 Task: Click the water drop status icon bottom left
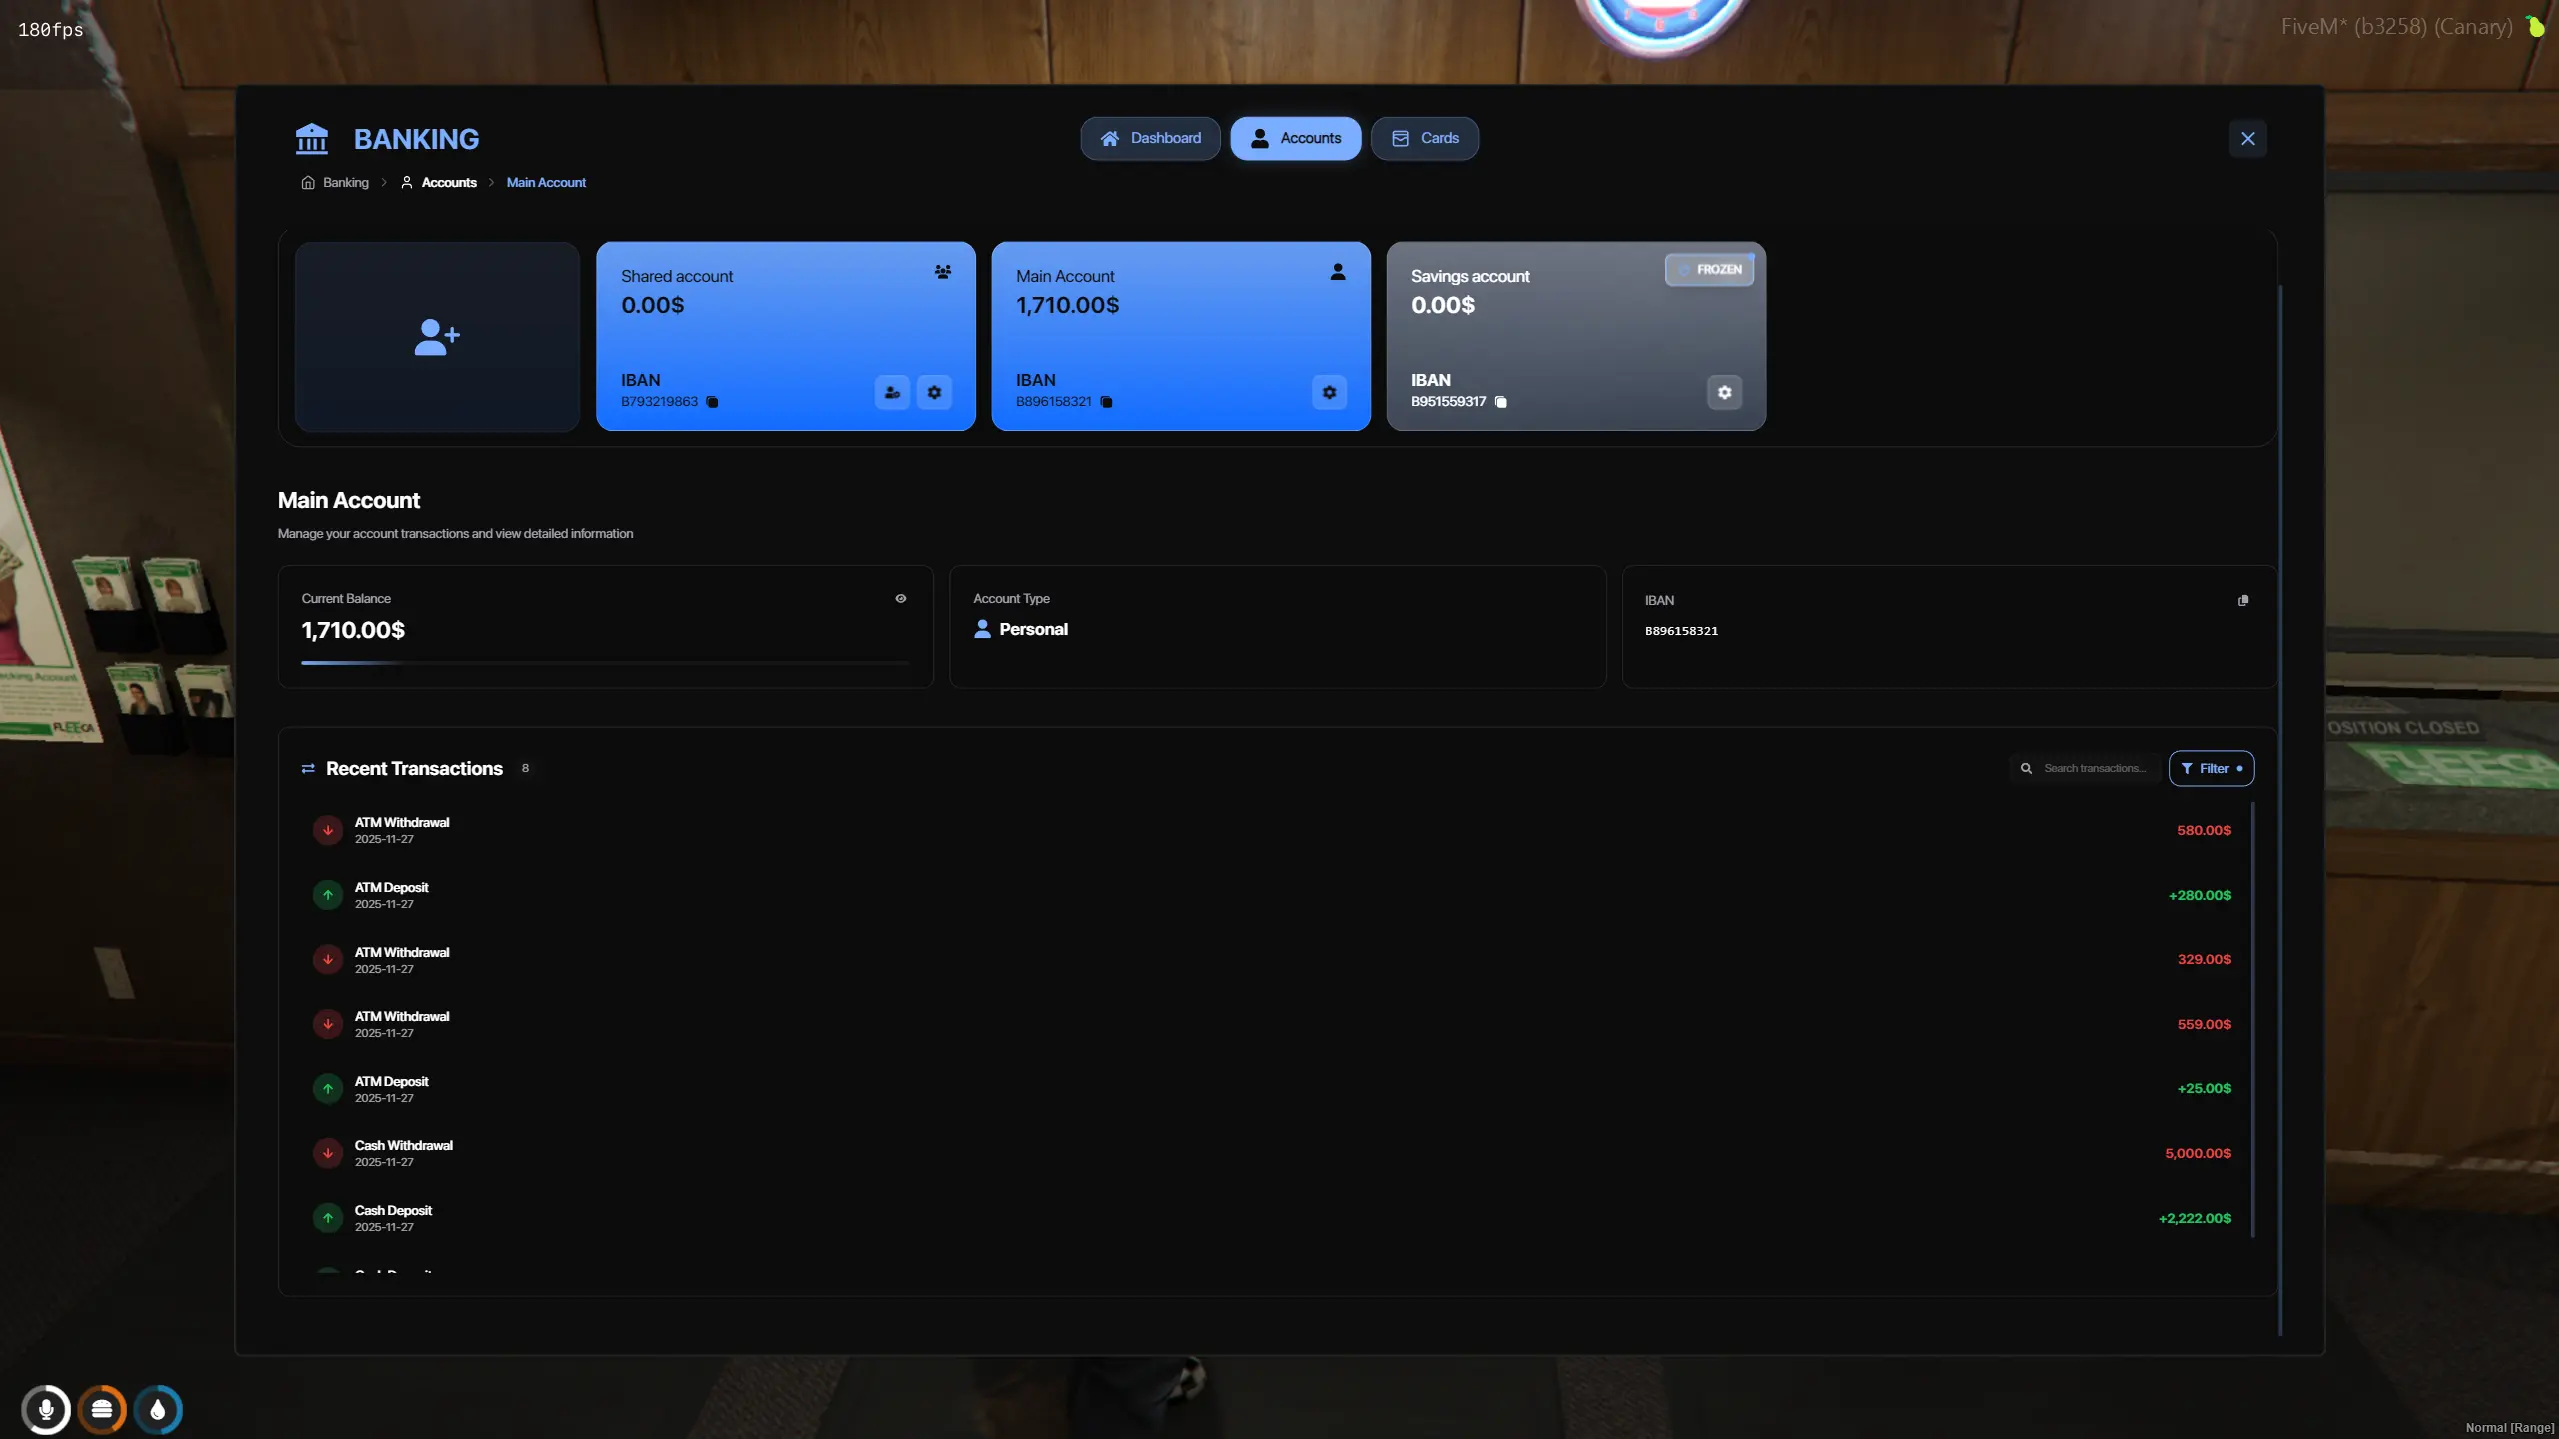(x=159, y=1409)
